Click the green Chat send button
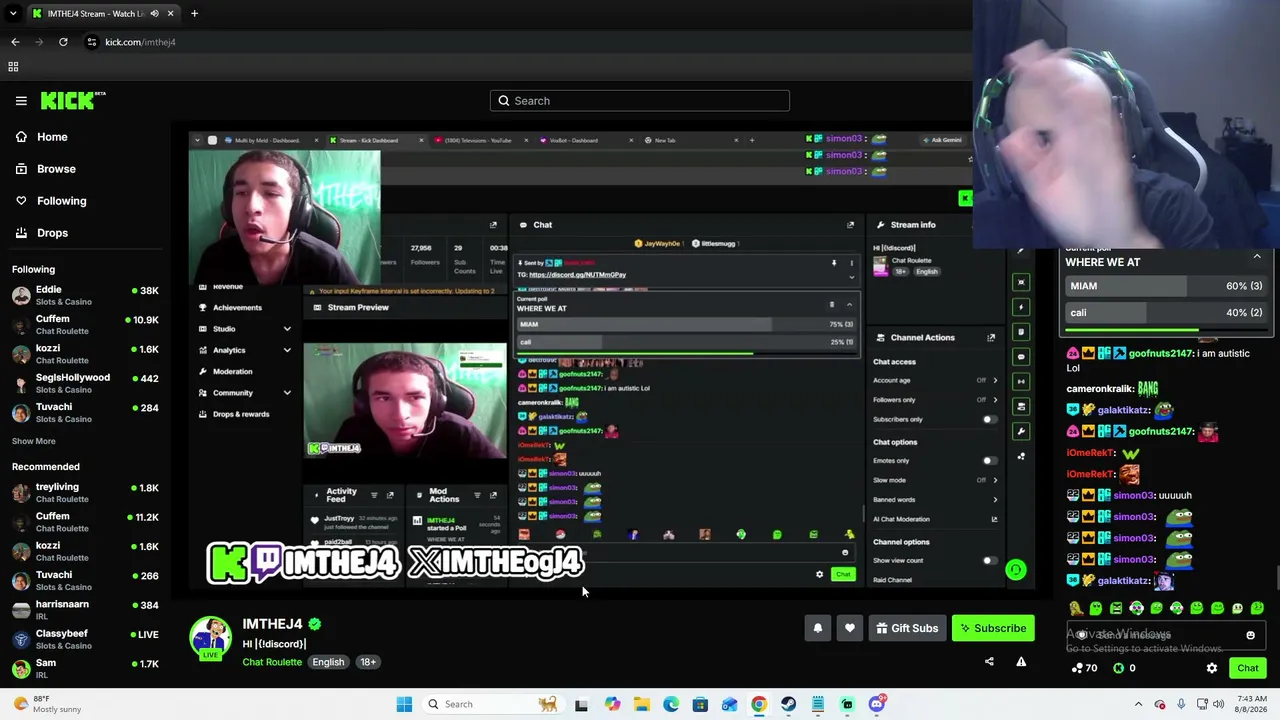 [x=1248, y=668]
